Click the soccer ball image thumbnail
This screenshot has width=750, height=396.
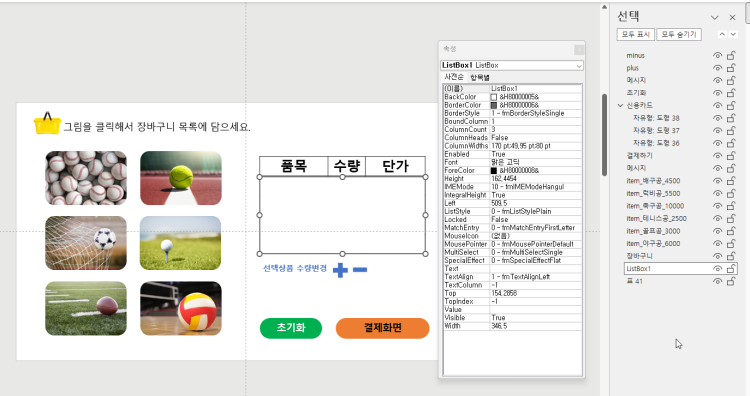(86, 243)
